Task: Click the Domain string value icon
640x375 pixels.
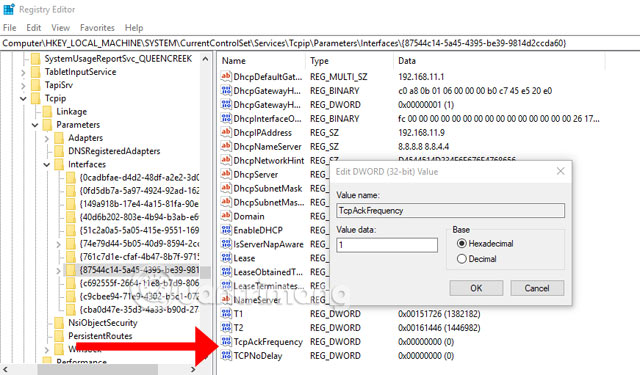Action: point(226,216)
